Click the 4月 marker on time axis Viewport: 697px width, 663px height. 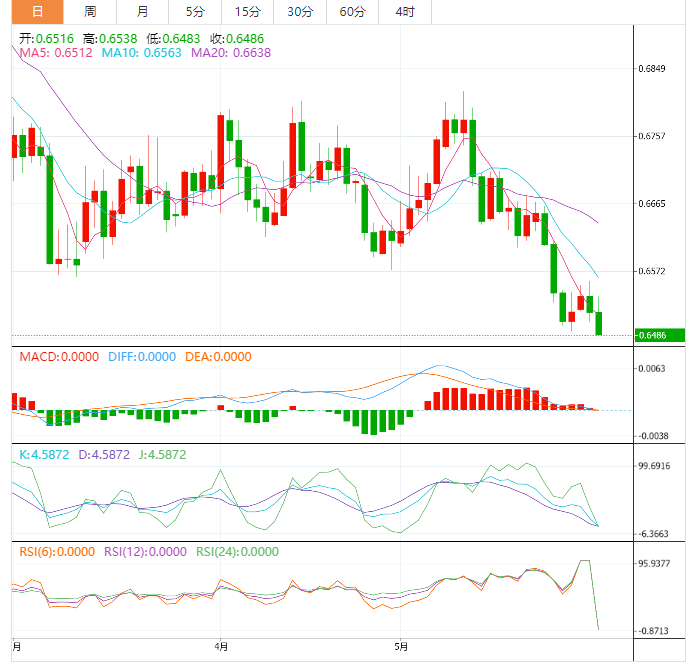(221, 647)
